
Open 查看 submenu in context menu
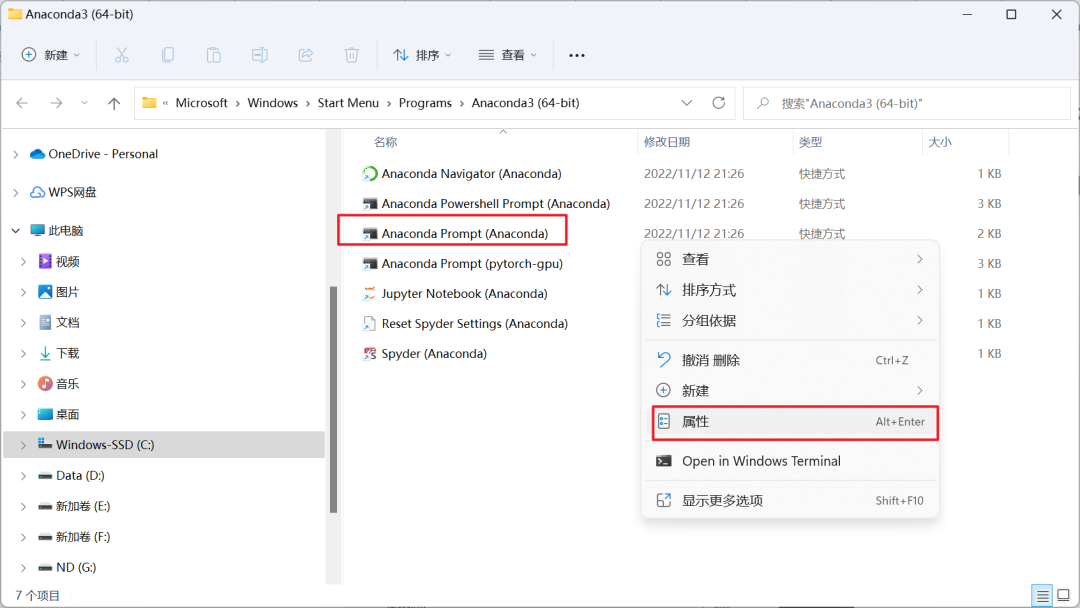790,260
